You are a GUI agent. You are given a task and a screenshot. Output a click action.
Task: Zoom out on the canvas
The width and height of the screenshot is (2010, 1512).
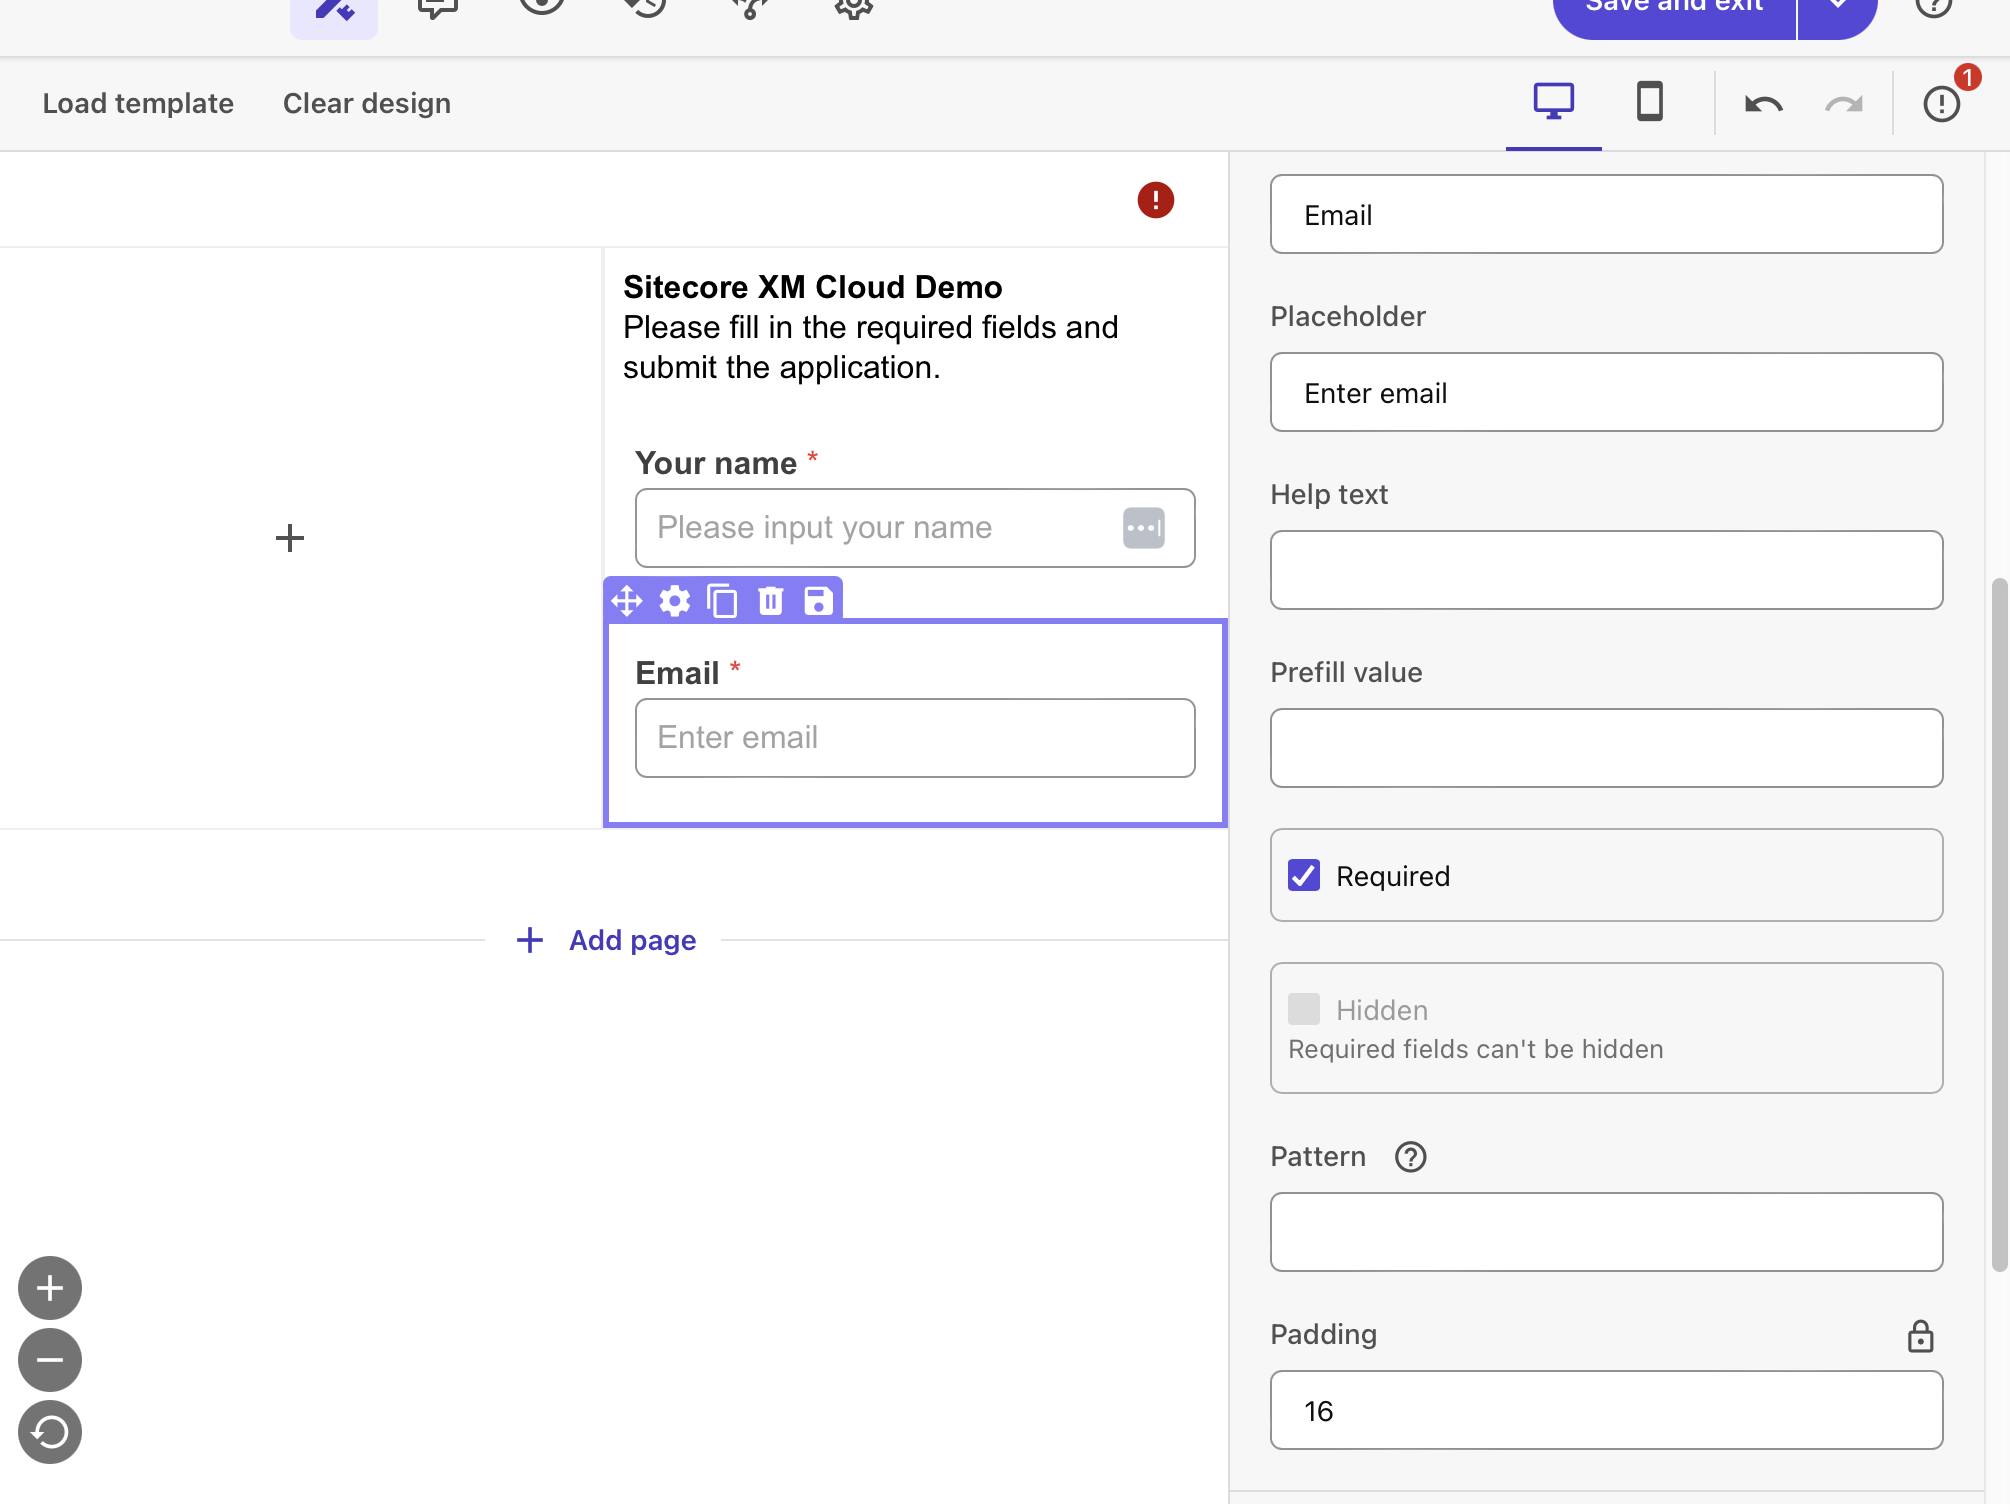(x=50, y=1360)
